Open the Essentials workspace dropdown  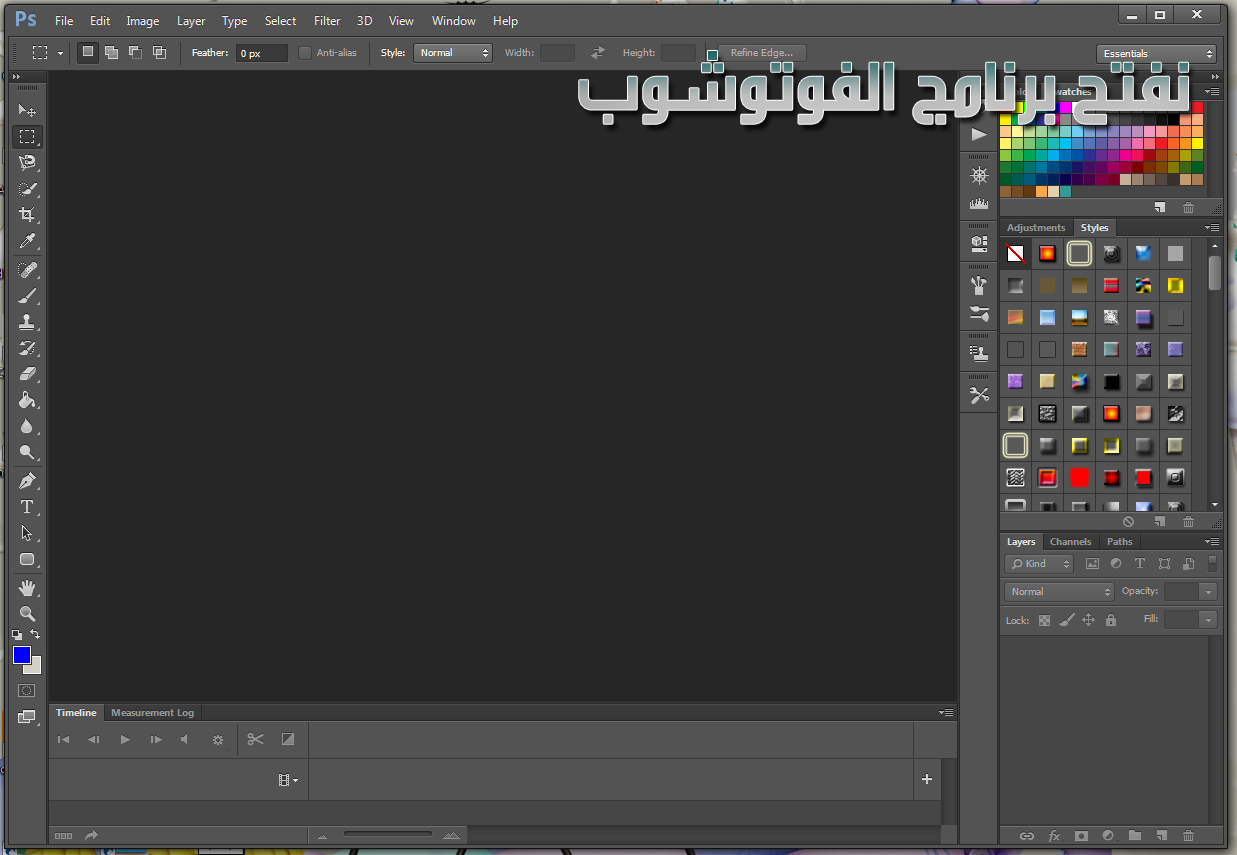(1156, 54)
